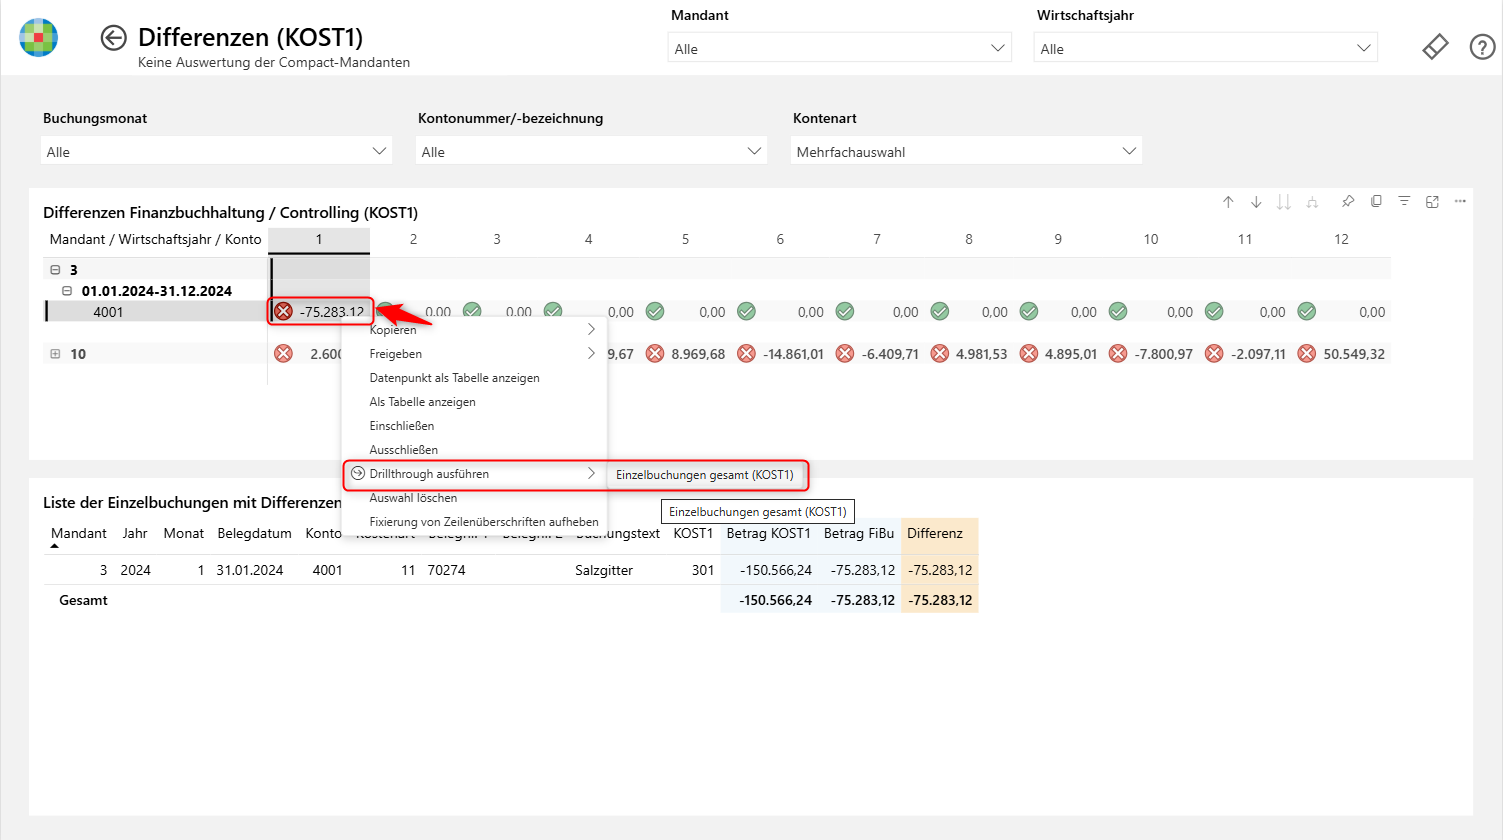Activate drill down mode on the matrix visual
1503x840 pixels.
click(x=1256, y=201)
